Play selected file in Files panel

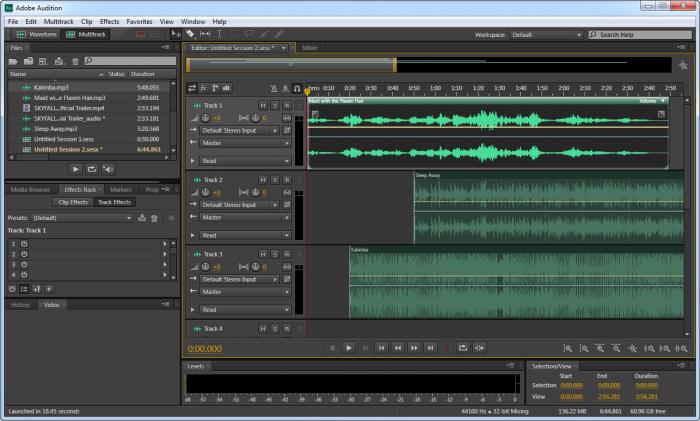(x=75, y=169)
